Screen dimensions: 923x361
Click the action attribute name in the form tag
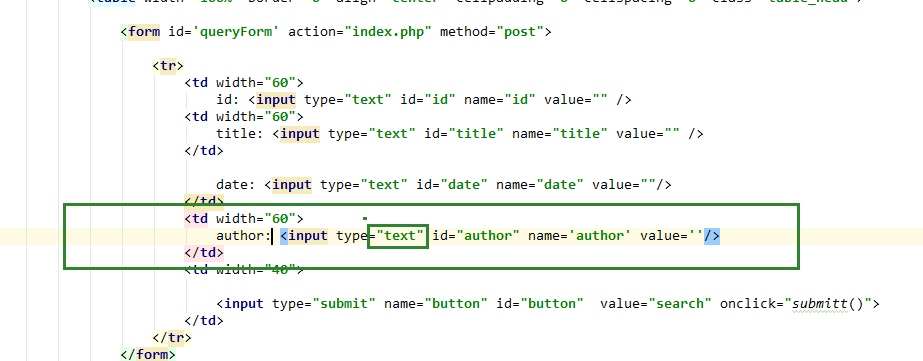point(312,32)
